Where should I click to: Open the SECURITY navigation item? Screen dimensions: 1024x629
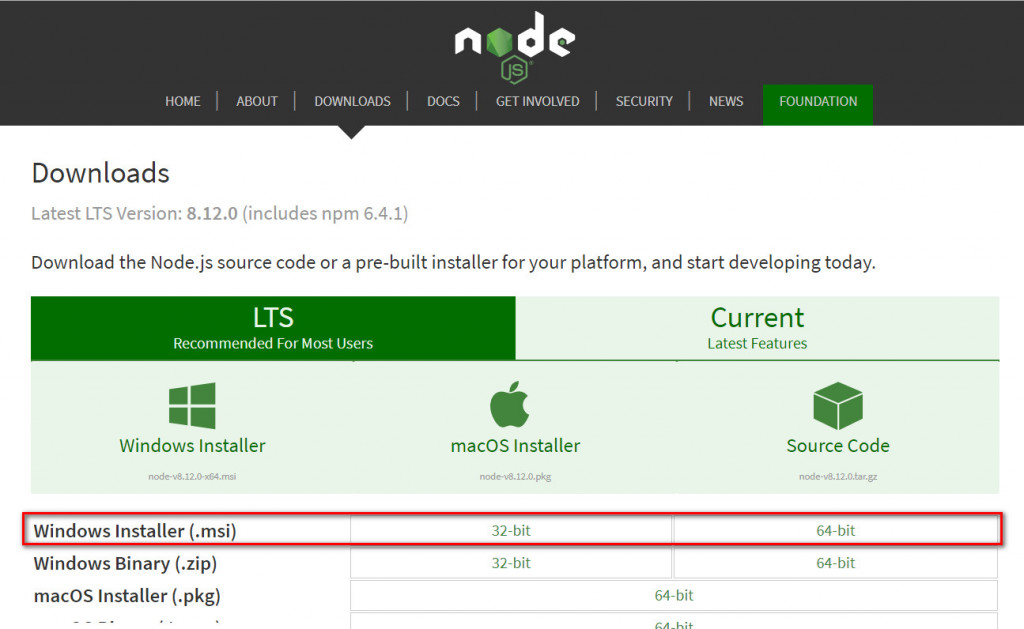(644, 101)
